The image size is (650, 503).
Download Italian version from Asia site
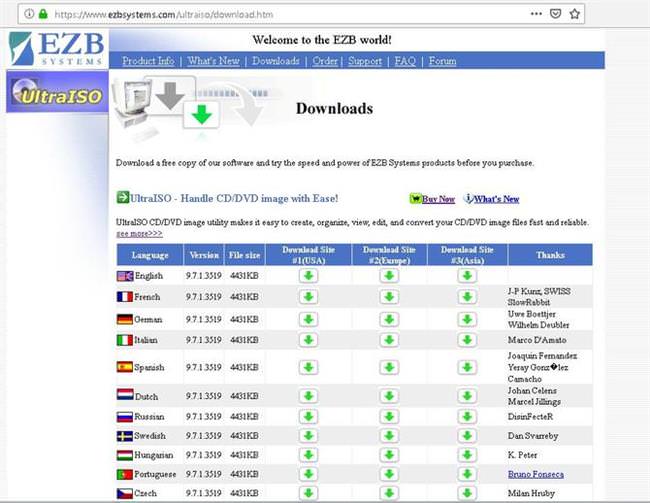(467, 340)
